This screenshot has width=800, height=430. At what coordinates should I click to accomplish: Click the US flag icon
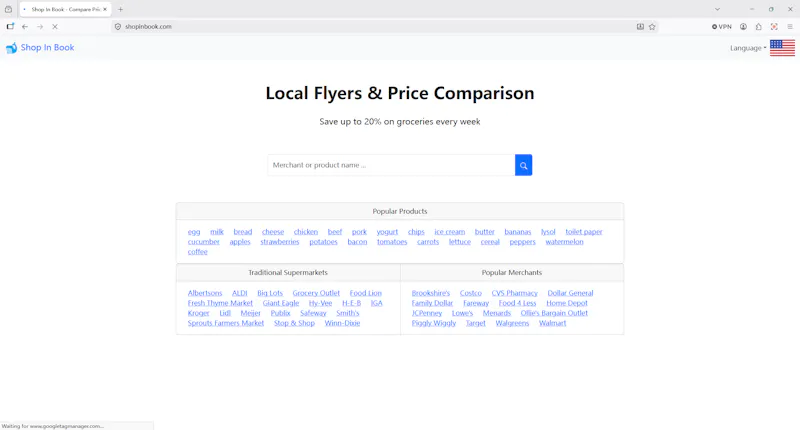(782, 48)
